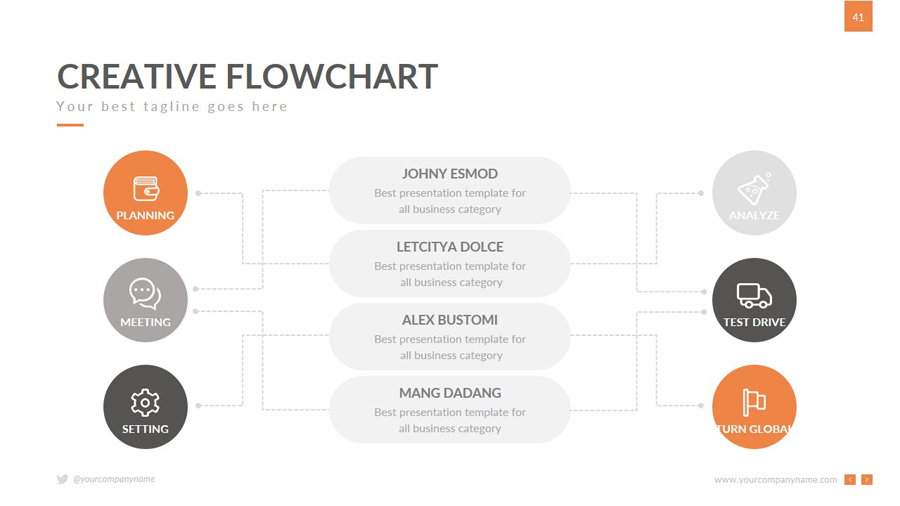Click the Setting gear icon
The width and height of the screenshot is (900, 506).
click(x=145, y=402)
